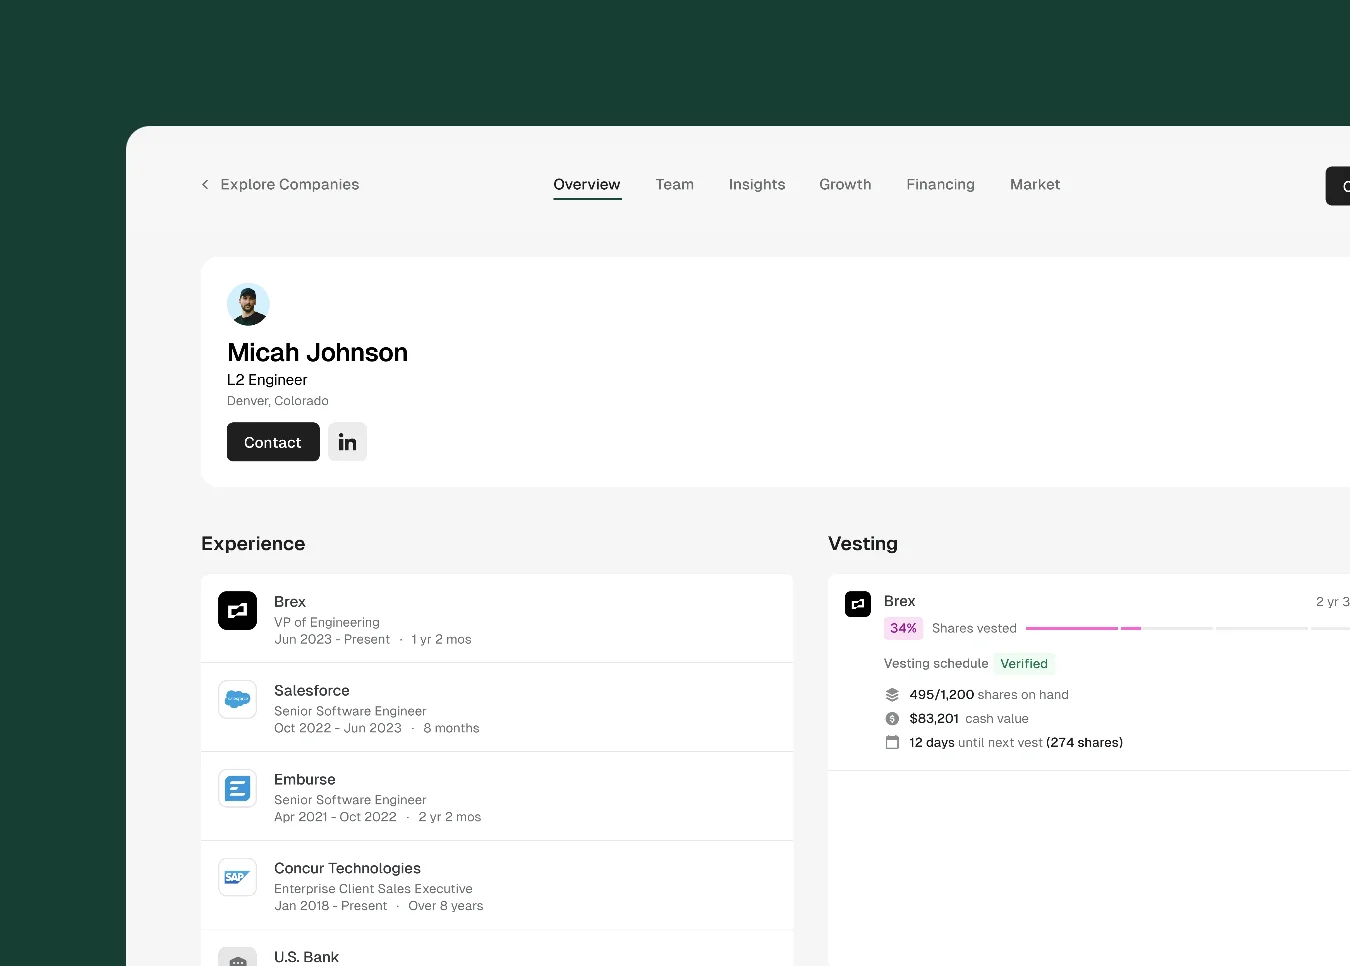The height and width of the screenshot is (966, 1350).
Task: Click the Brex logo in Vesting panel
Action: coord(857,604)
